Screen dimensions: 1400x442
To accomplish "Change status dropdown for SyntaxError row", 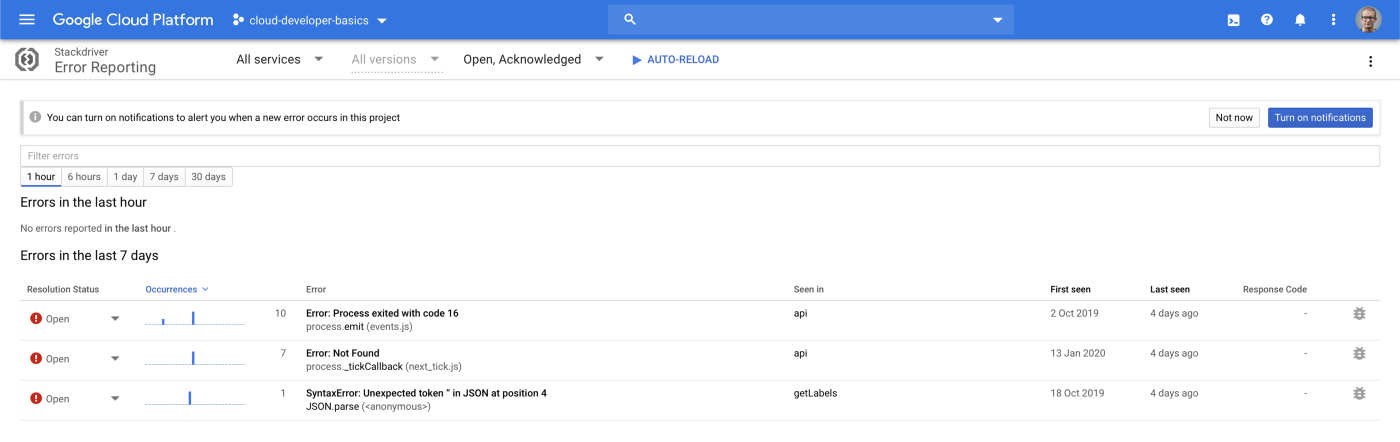I will click(115, 398).
